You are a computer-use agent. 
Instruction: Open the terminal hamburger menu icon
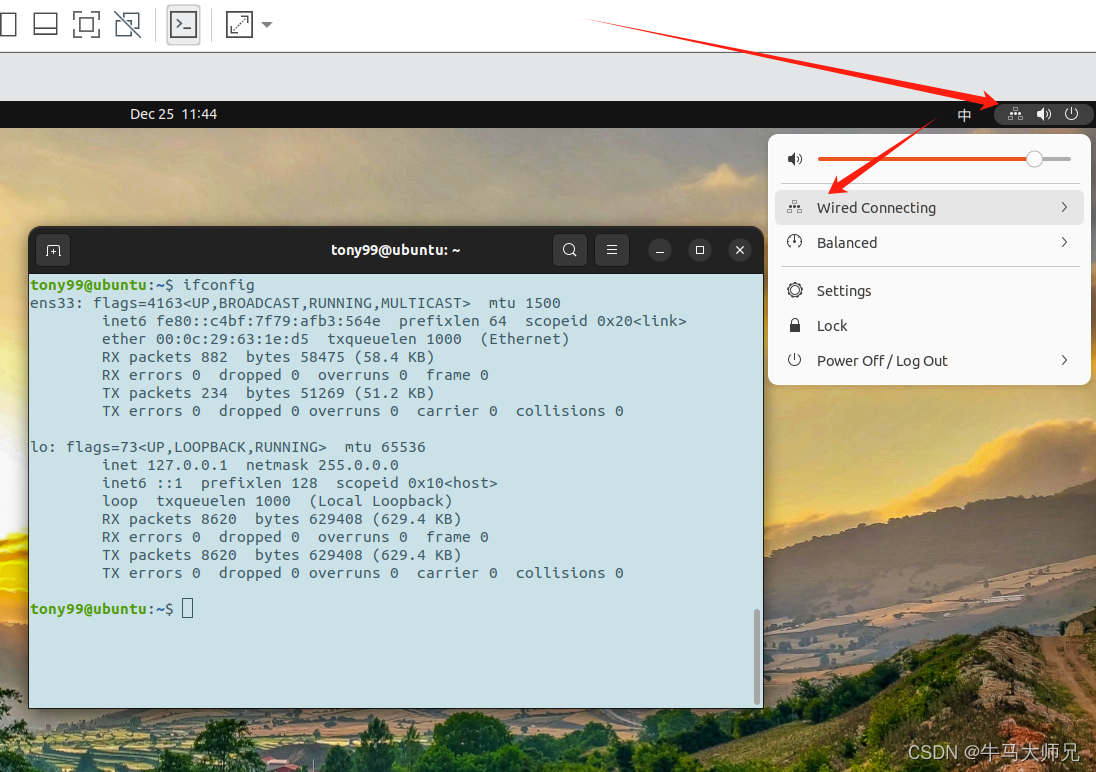tap(612, 250)
